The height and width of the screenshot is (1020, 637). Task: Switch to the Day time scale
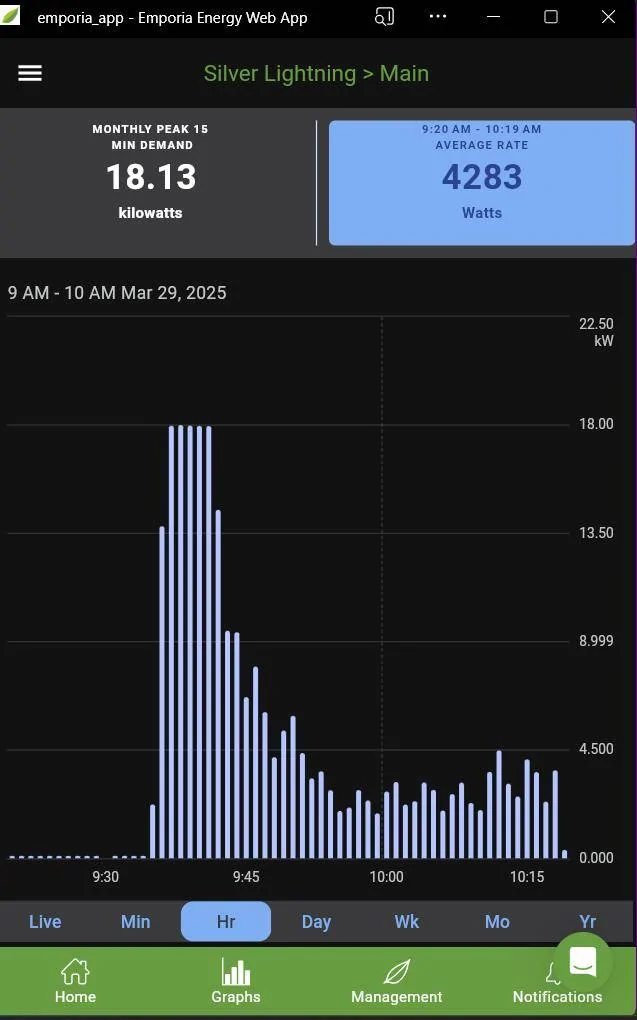316,922
